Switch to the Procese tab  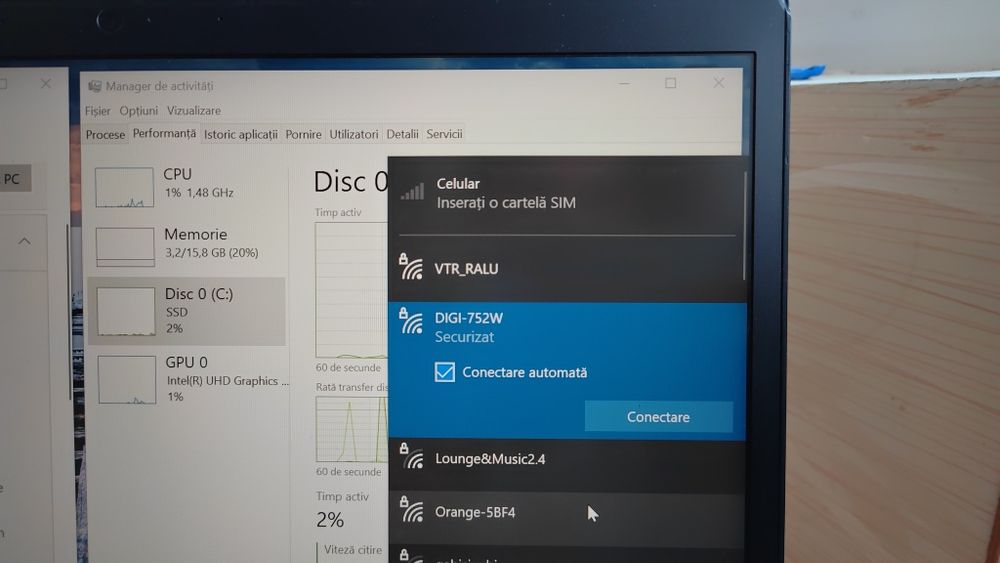105,135
